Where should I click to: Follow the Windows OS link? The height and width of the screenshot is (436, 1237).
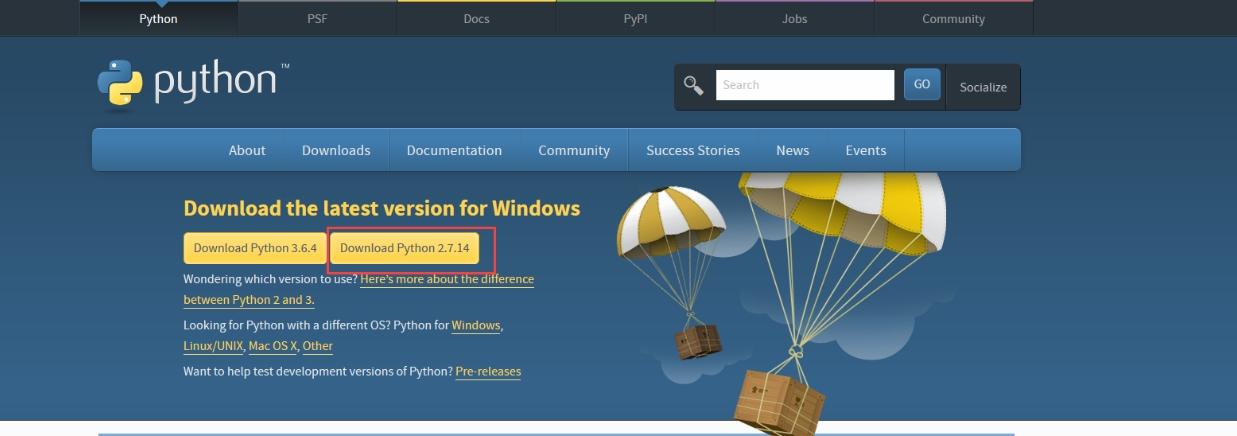pyautogui.click(x=476, y=326)
